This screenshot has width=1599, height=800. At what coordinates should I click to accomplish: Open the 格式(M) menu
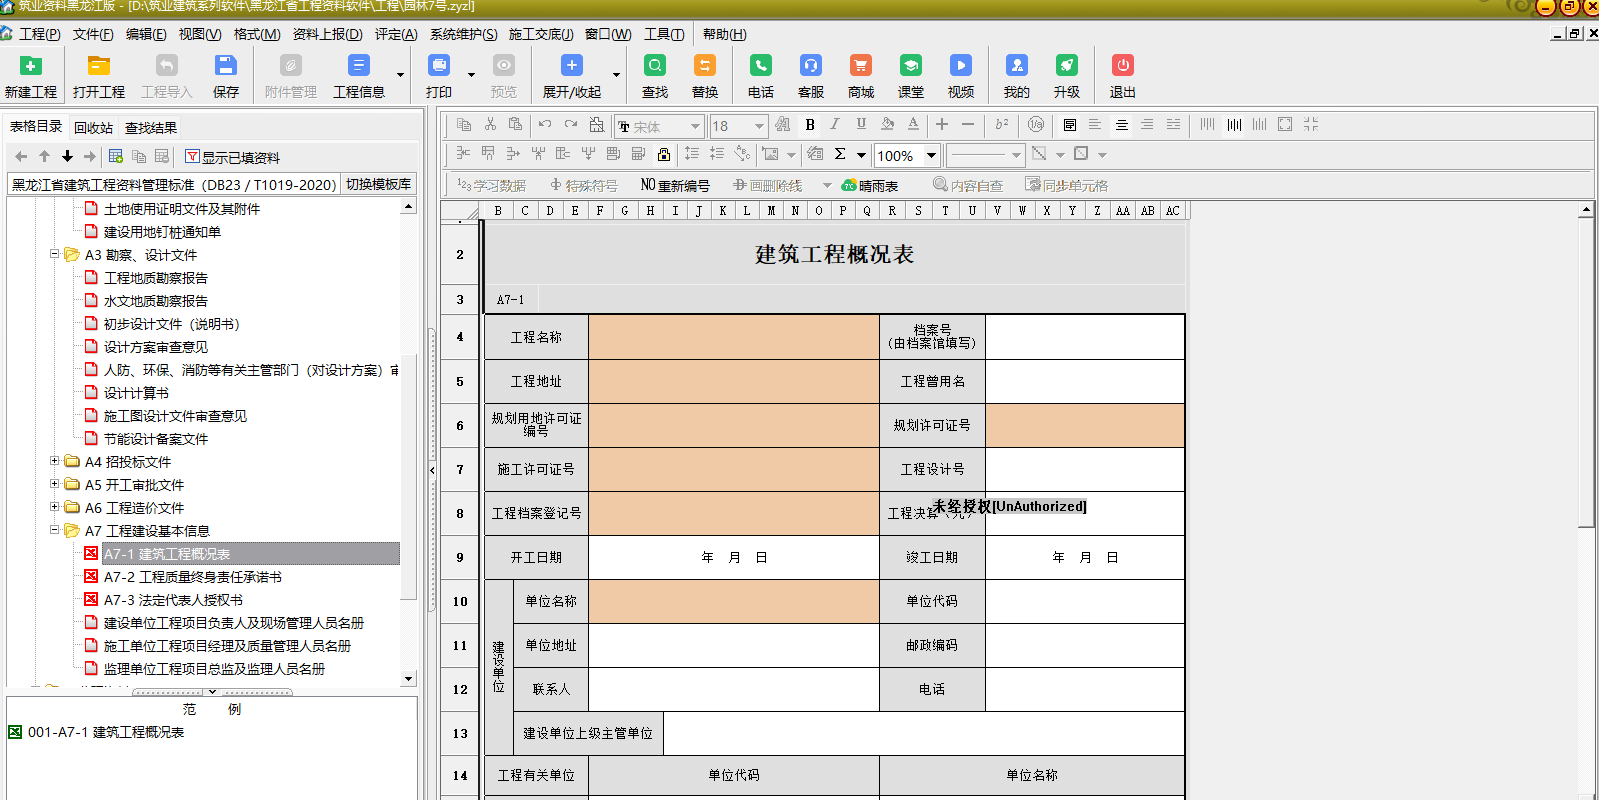[257, 34]
